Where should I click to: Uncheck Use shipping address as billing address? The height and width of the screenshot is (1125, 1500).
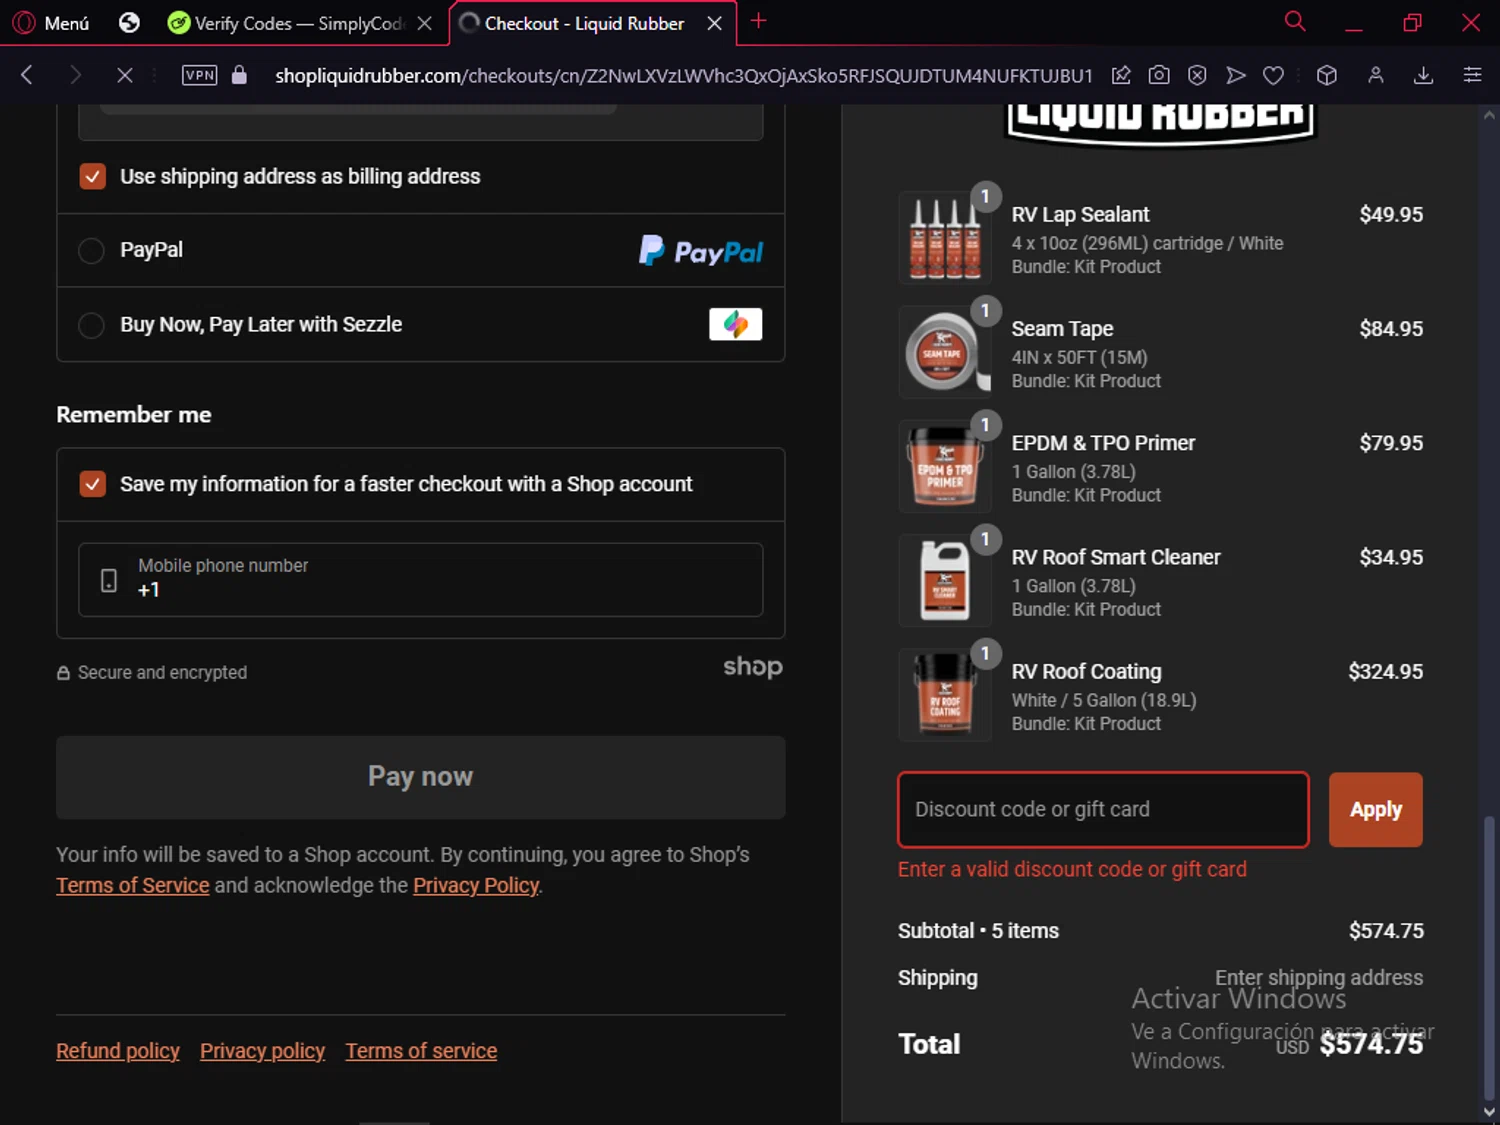tap(92, 177)
